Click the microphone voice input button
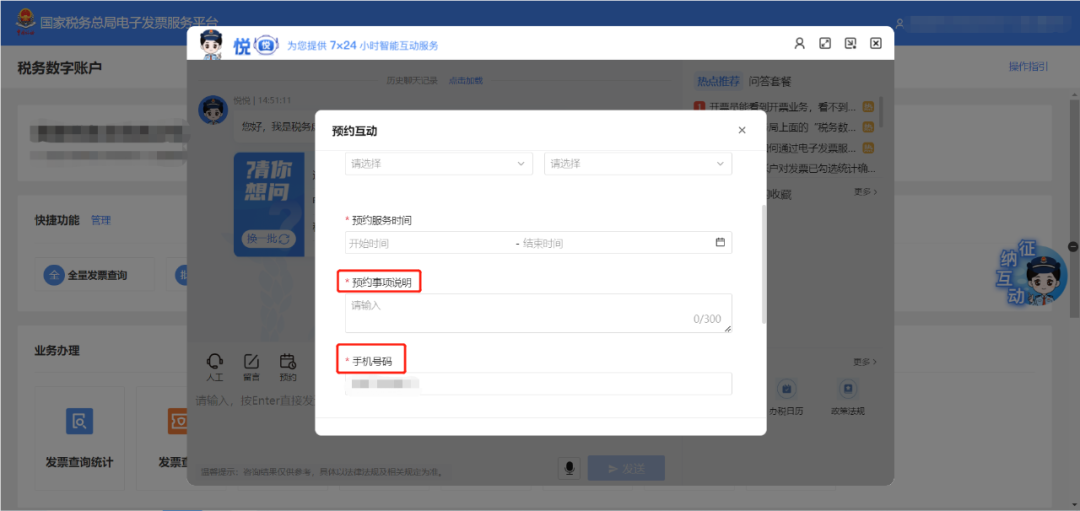 (x=570, y=468)
